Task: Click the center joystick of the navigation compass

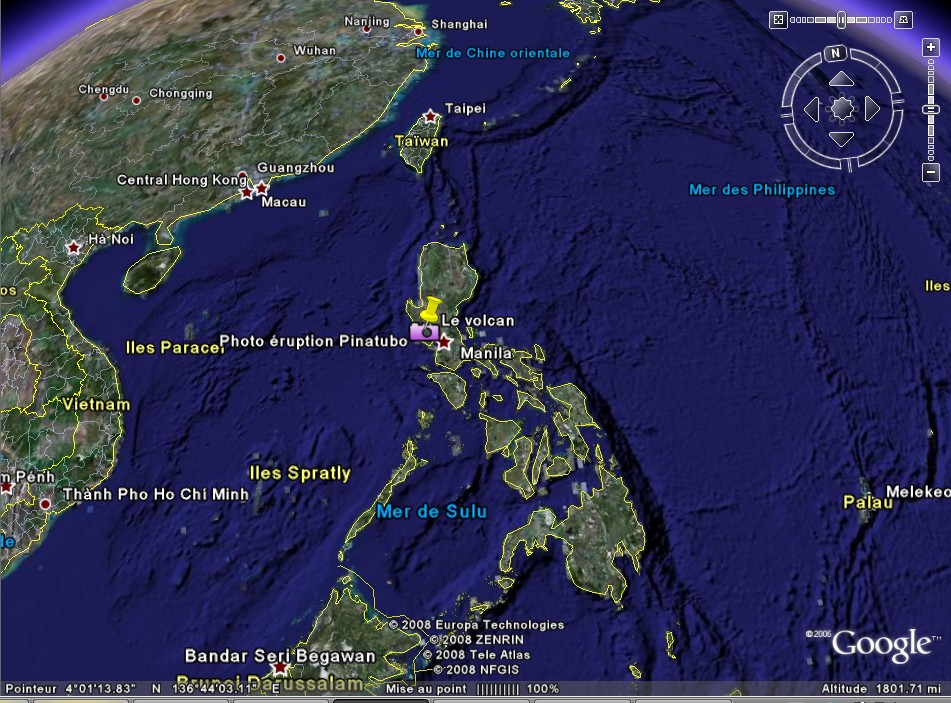Action: (x=842, y=108)
